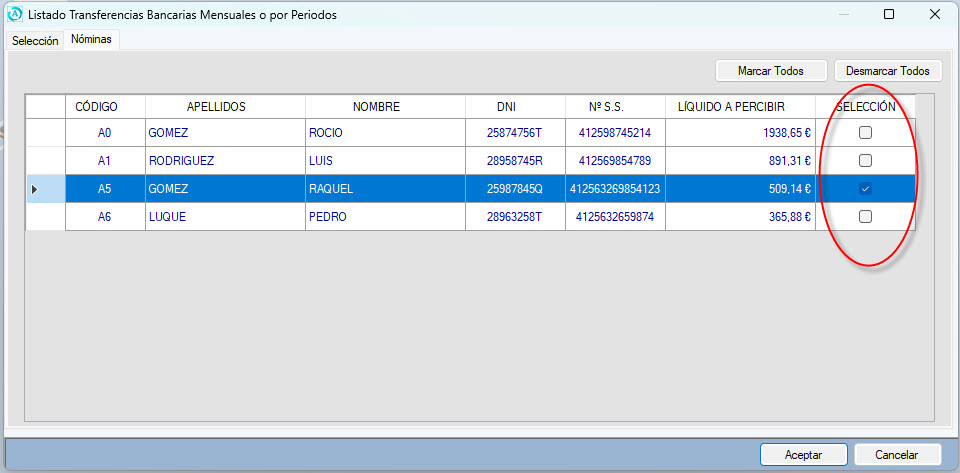Select the cell with surname RODRIGUEZ
This screenshot has width=960, height=473.
pos(224,161)
